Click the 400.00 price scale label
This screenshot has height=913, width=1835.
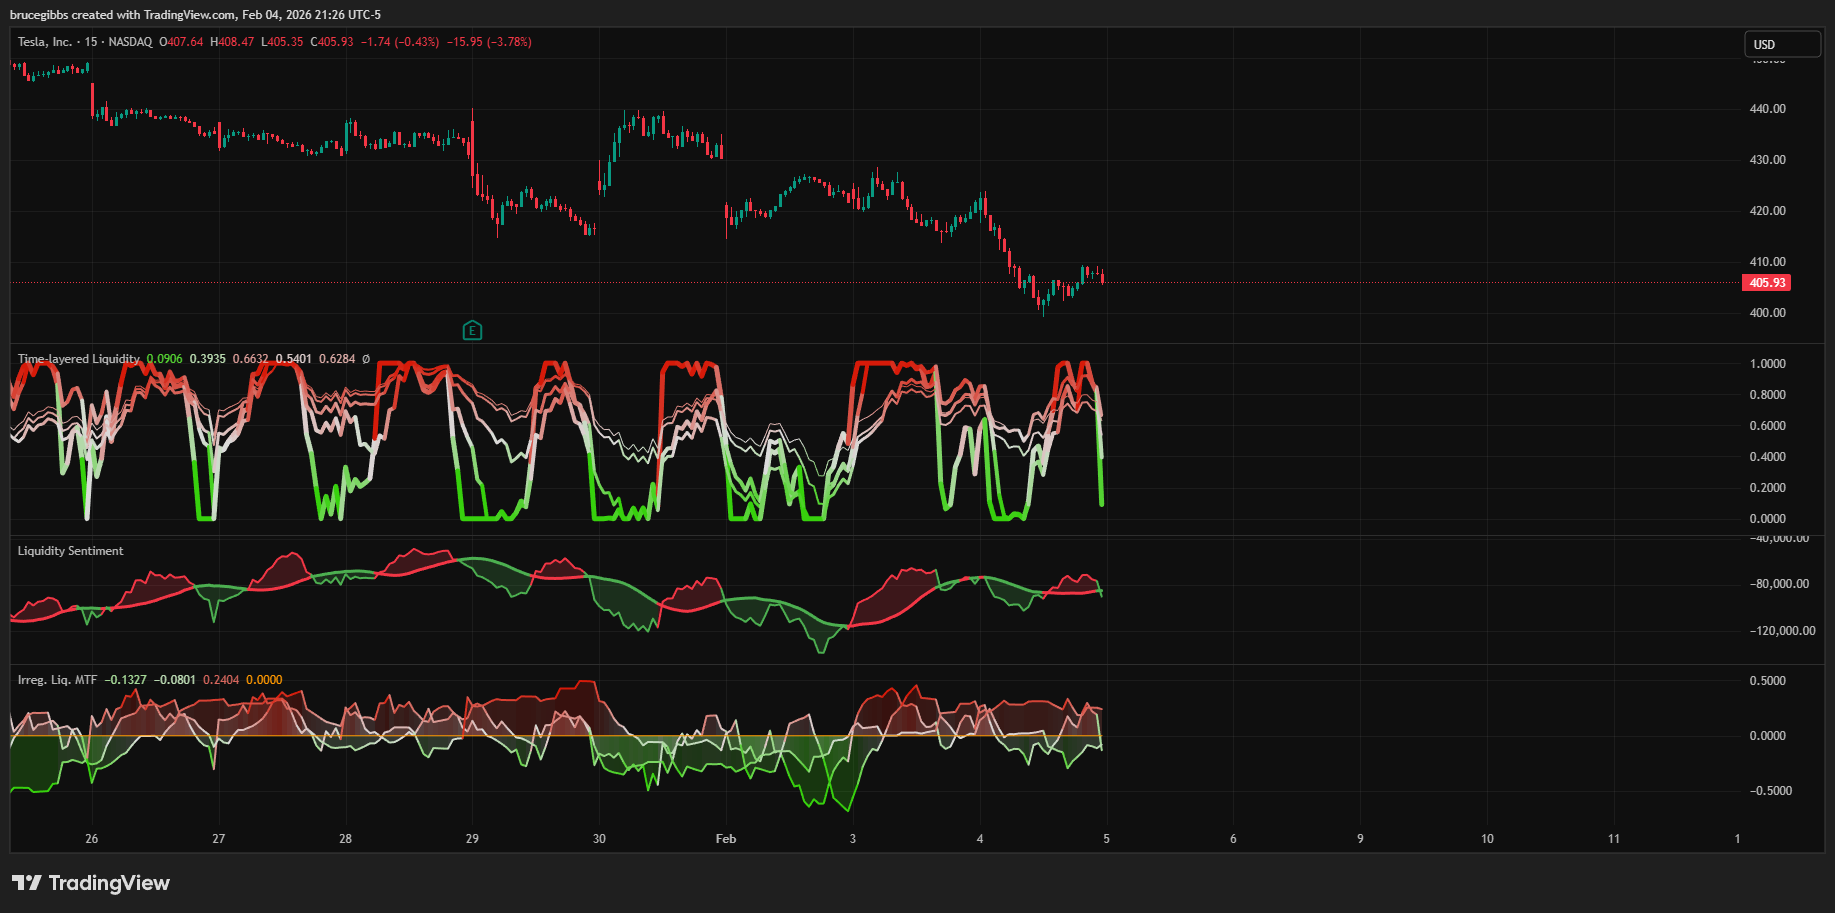[x=1767, y=313]
